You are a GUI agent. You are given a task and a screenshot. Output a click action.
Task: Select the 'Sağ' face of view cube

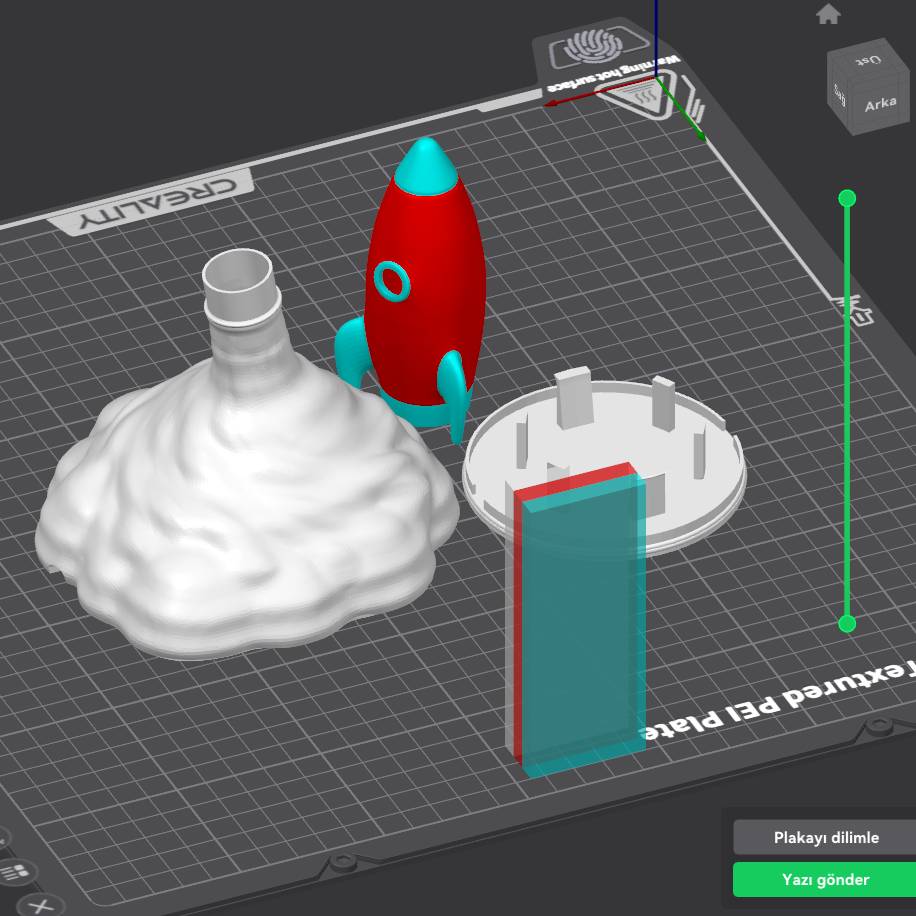pyautogui.click(x=839, y=95)
